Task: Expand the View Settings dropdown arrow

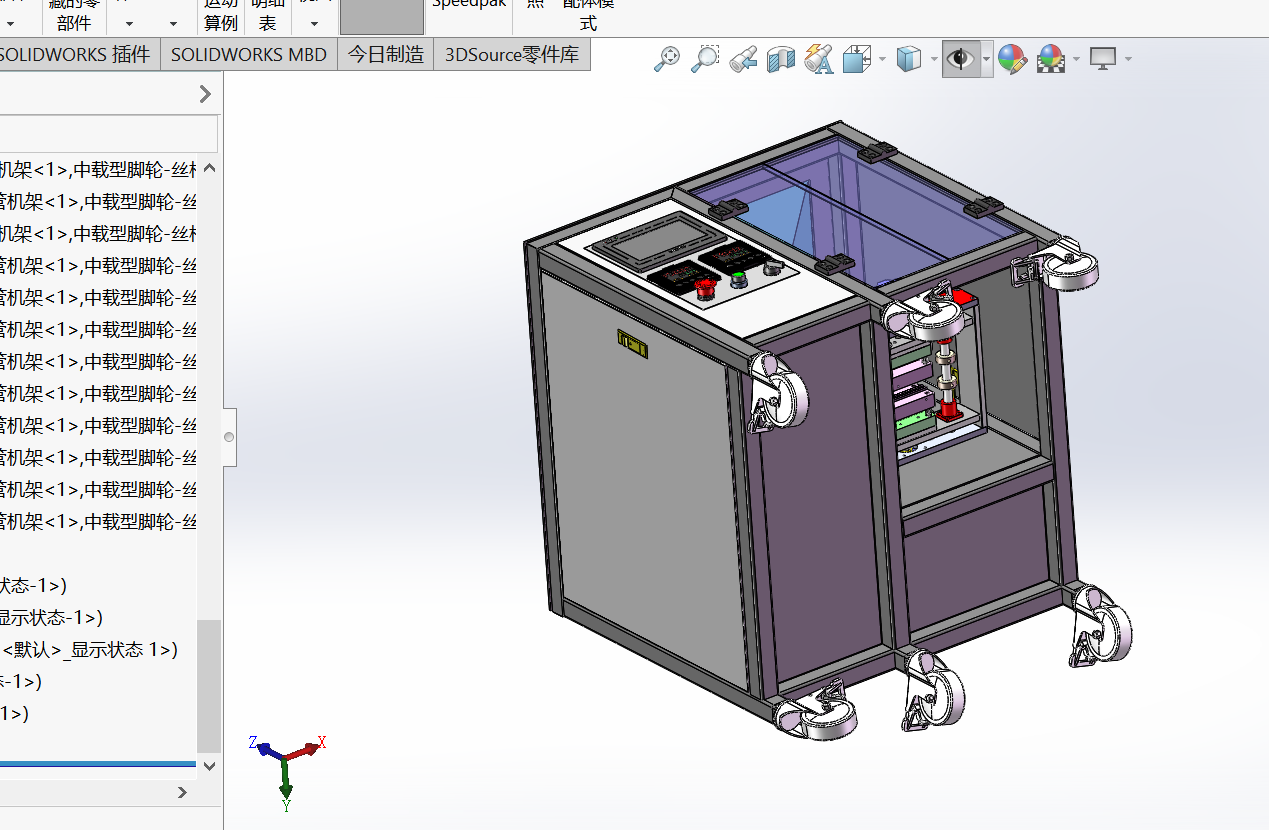Action: pyautogui.click(x=1128, y=60)
